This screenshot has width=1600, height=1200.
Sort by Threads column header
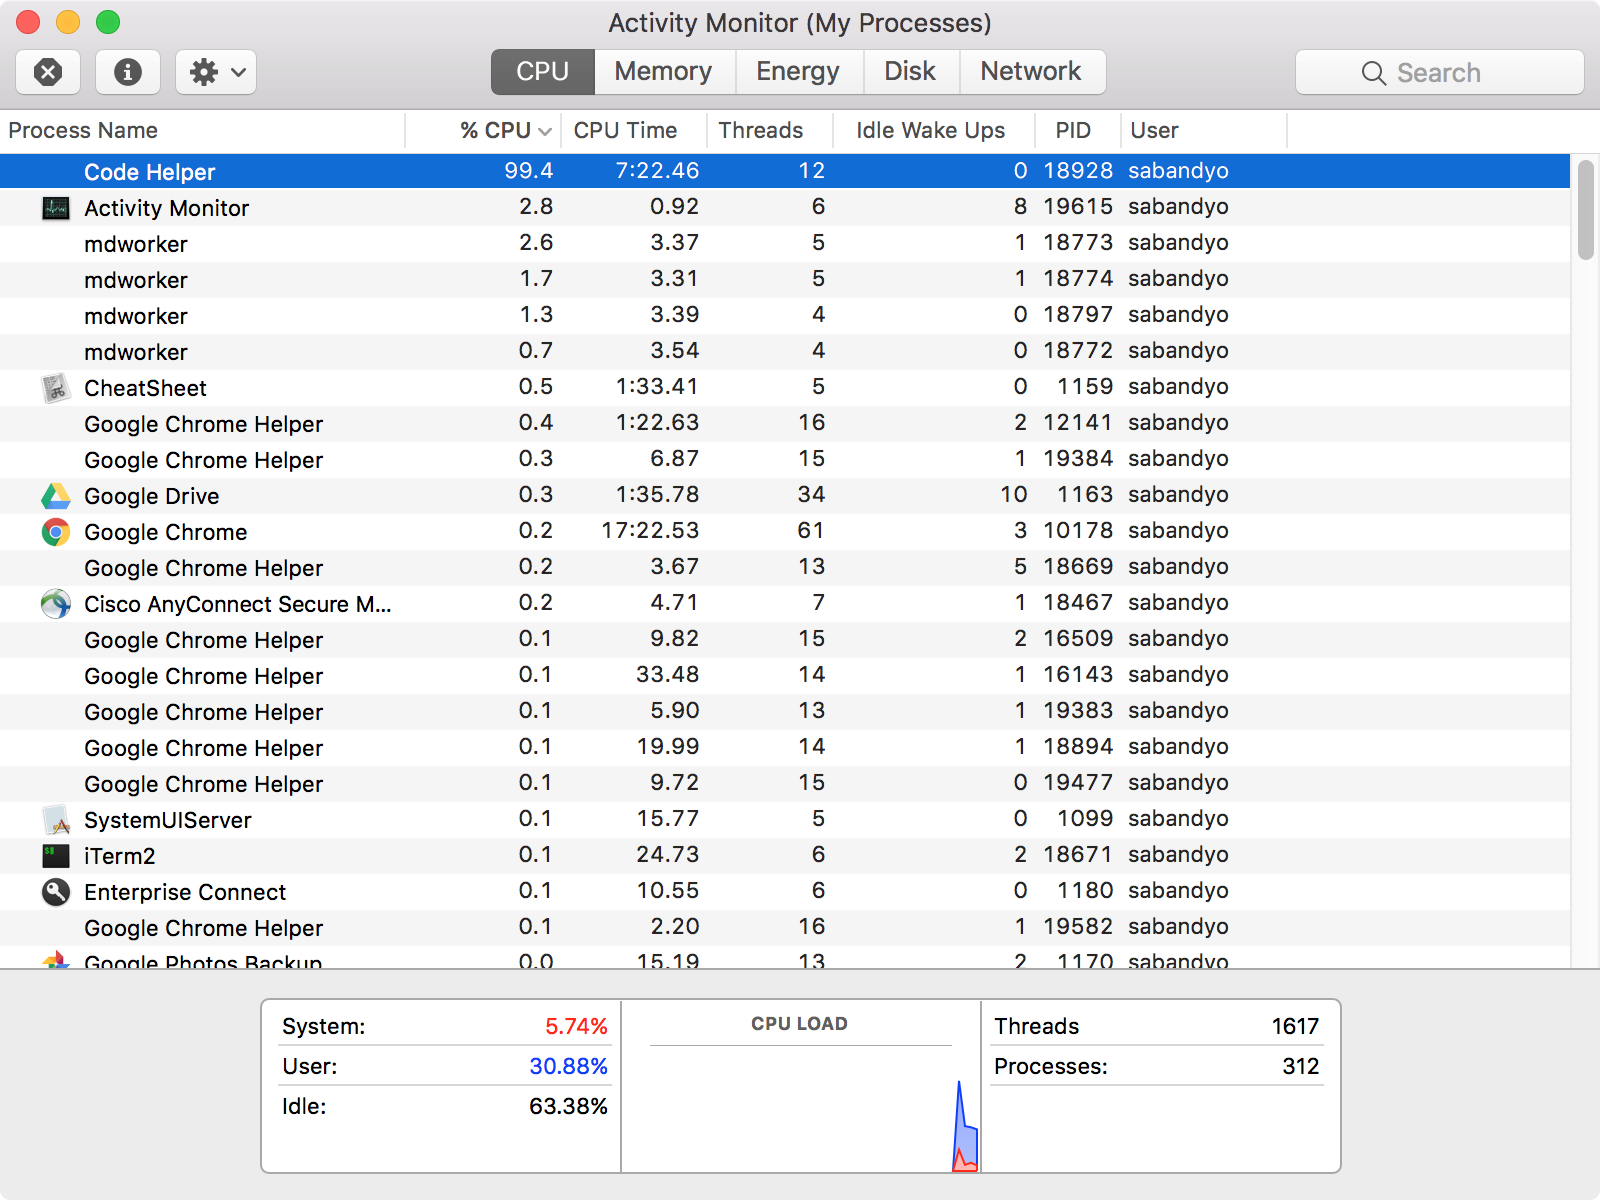point(769,131)
